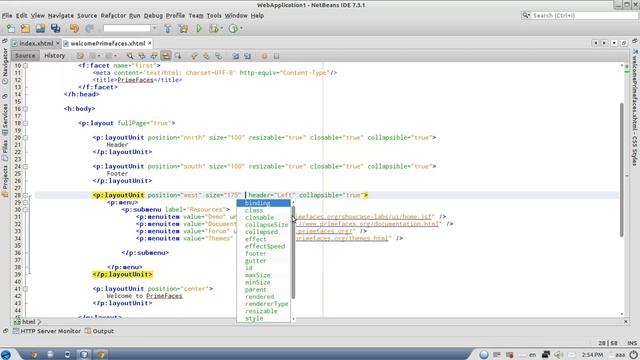Switch editor to Source view
This screenshot has height=360, width=640.
[25, 56]
